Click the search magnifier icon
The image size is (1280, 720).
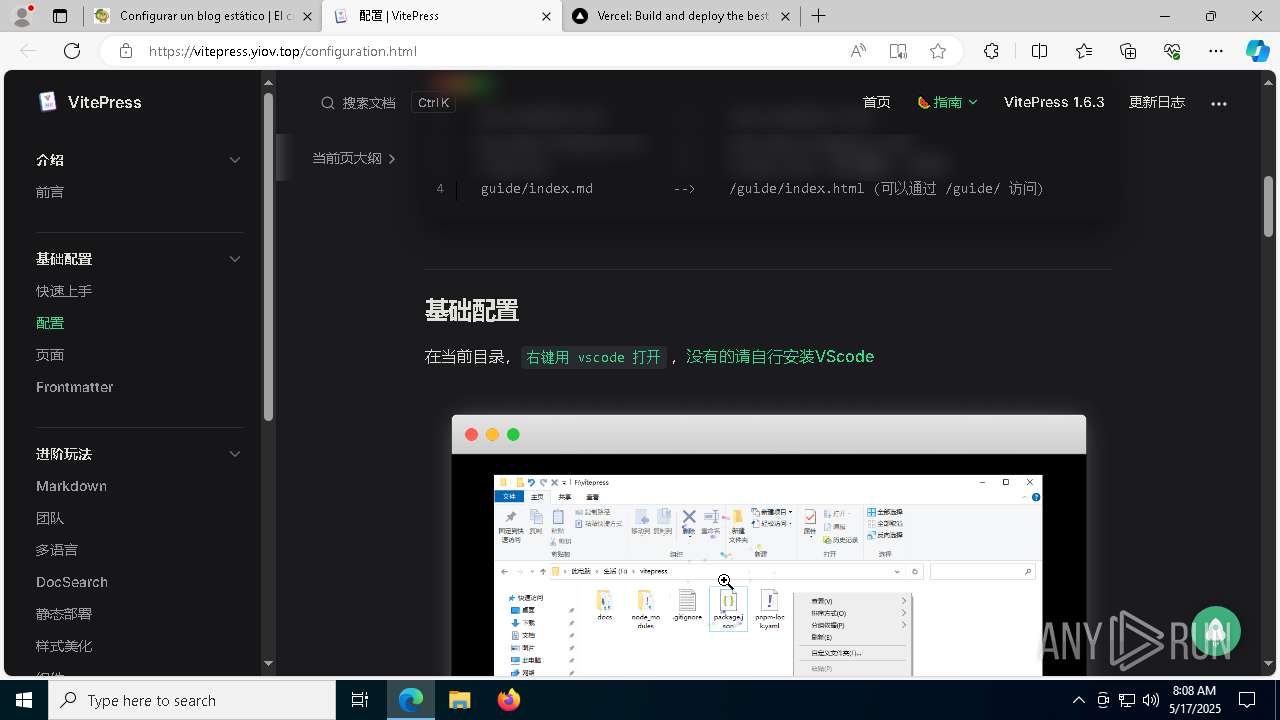[328, 103]
